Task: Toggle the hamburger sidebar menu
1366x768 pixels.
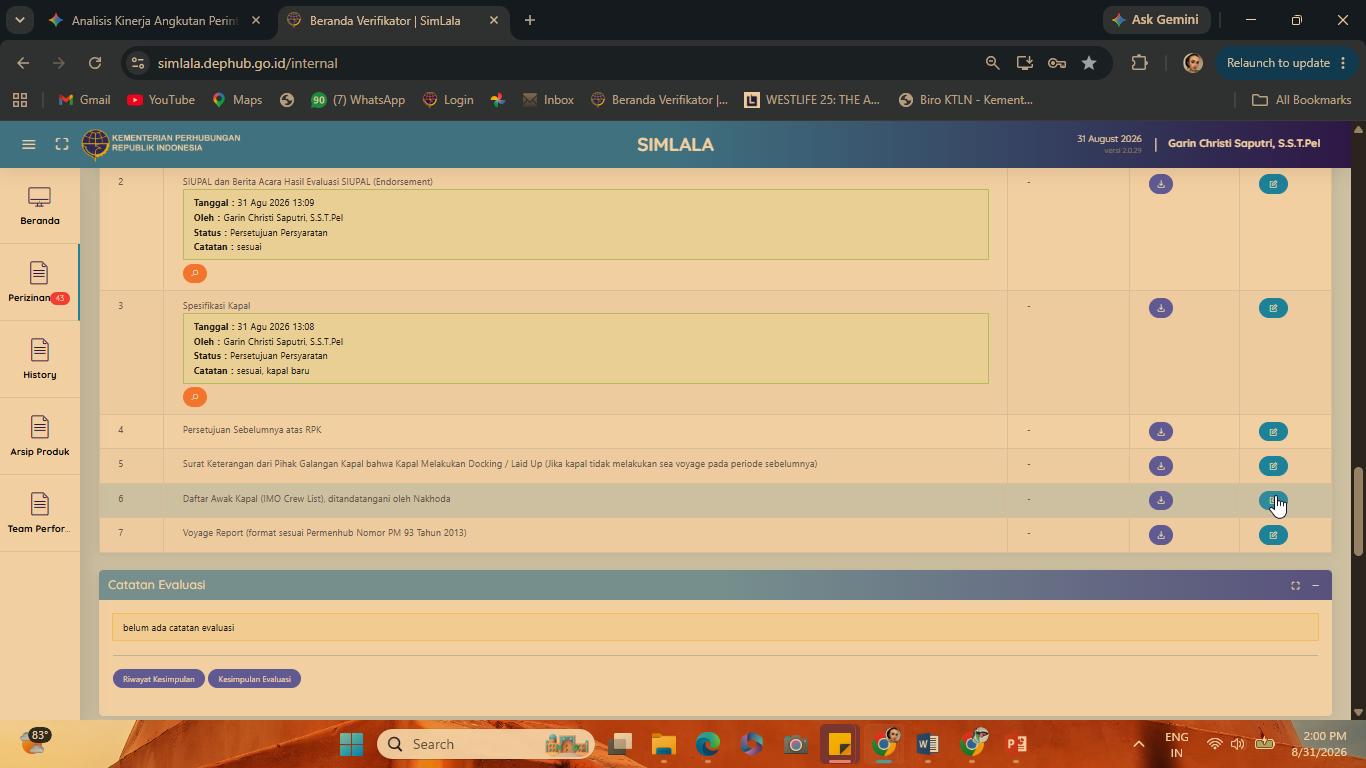Action: click(x=29, y=144)
